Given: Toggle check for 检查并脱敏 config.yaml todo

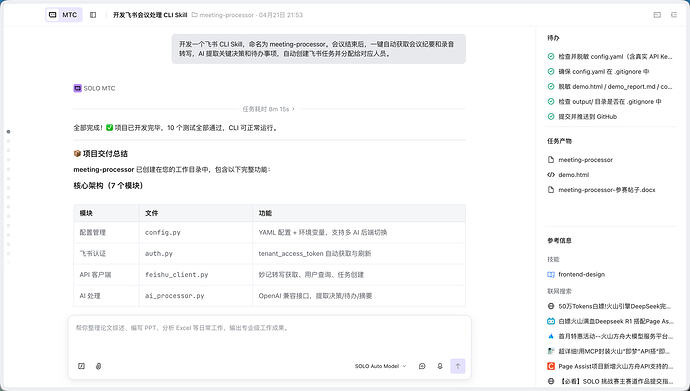Looking at the screenshot, I should click(x=551, y=56).
